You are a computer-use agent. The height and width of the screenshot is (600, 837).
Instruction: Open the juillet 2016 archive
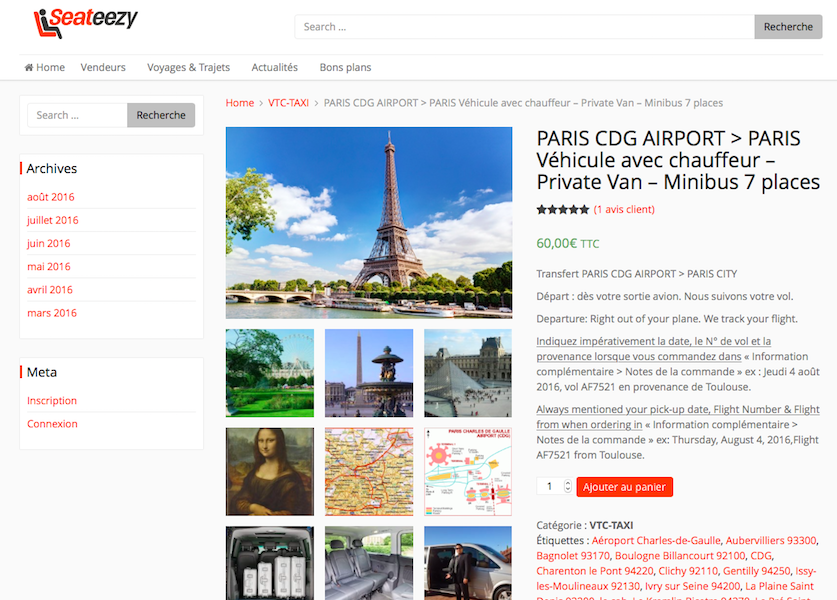tap(53, 220)
